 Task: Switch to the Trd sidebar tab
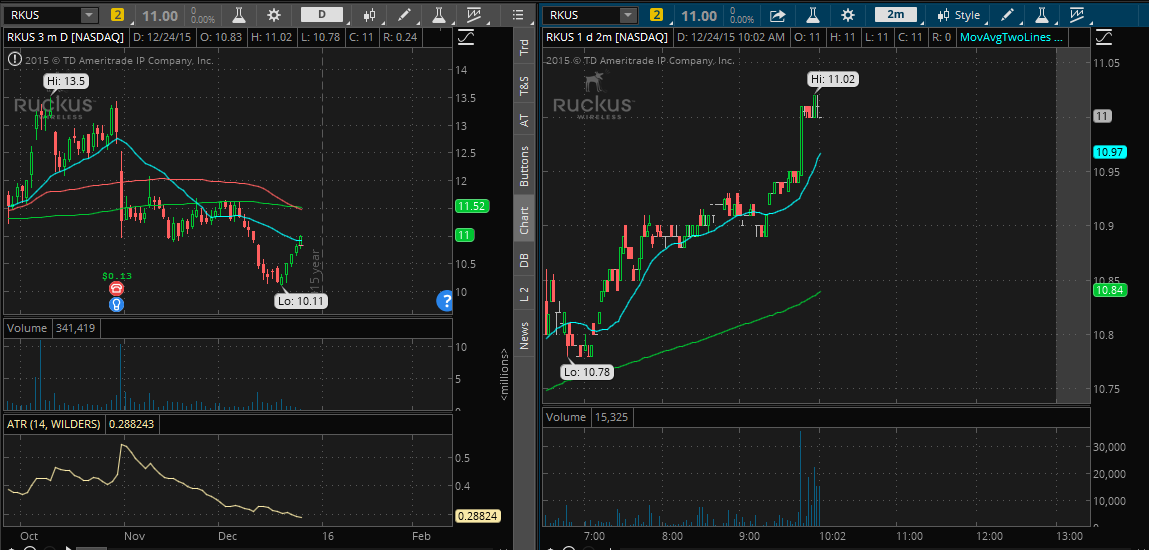pyautogui.click(x=524, y=48)
